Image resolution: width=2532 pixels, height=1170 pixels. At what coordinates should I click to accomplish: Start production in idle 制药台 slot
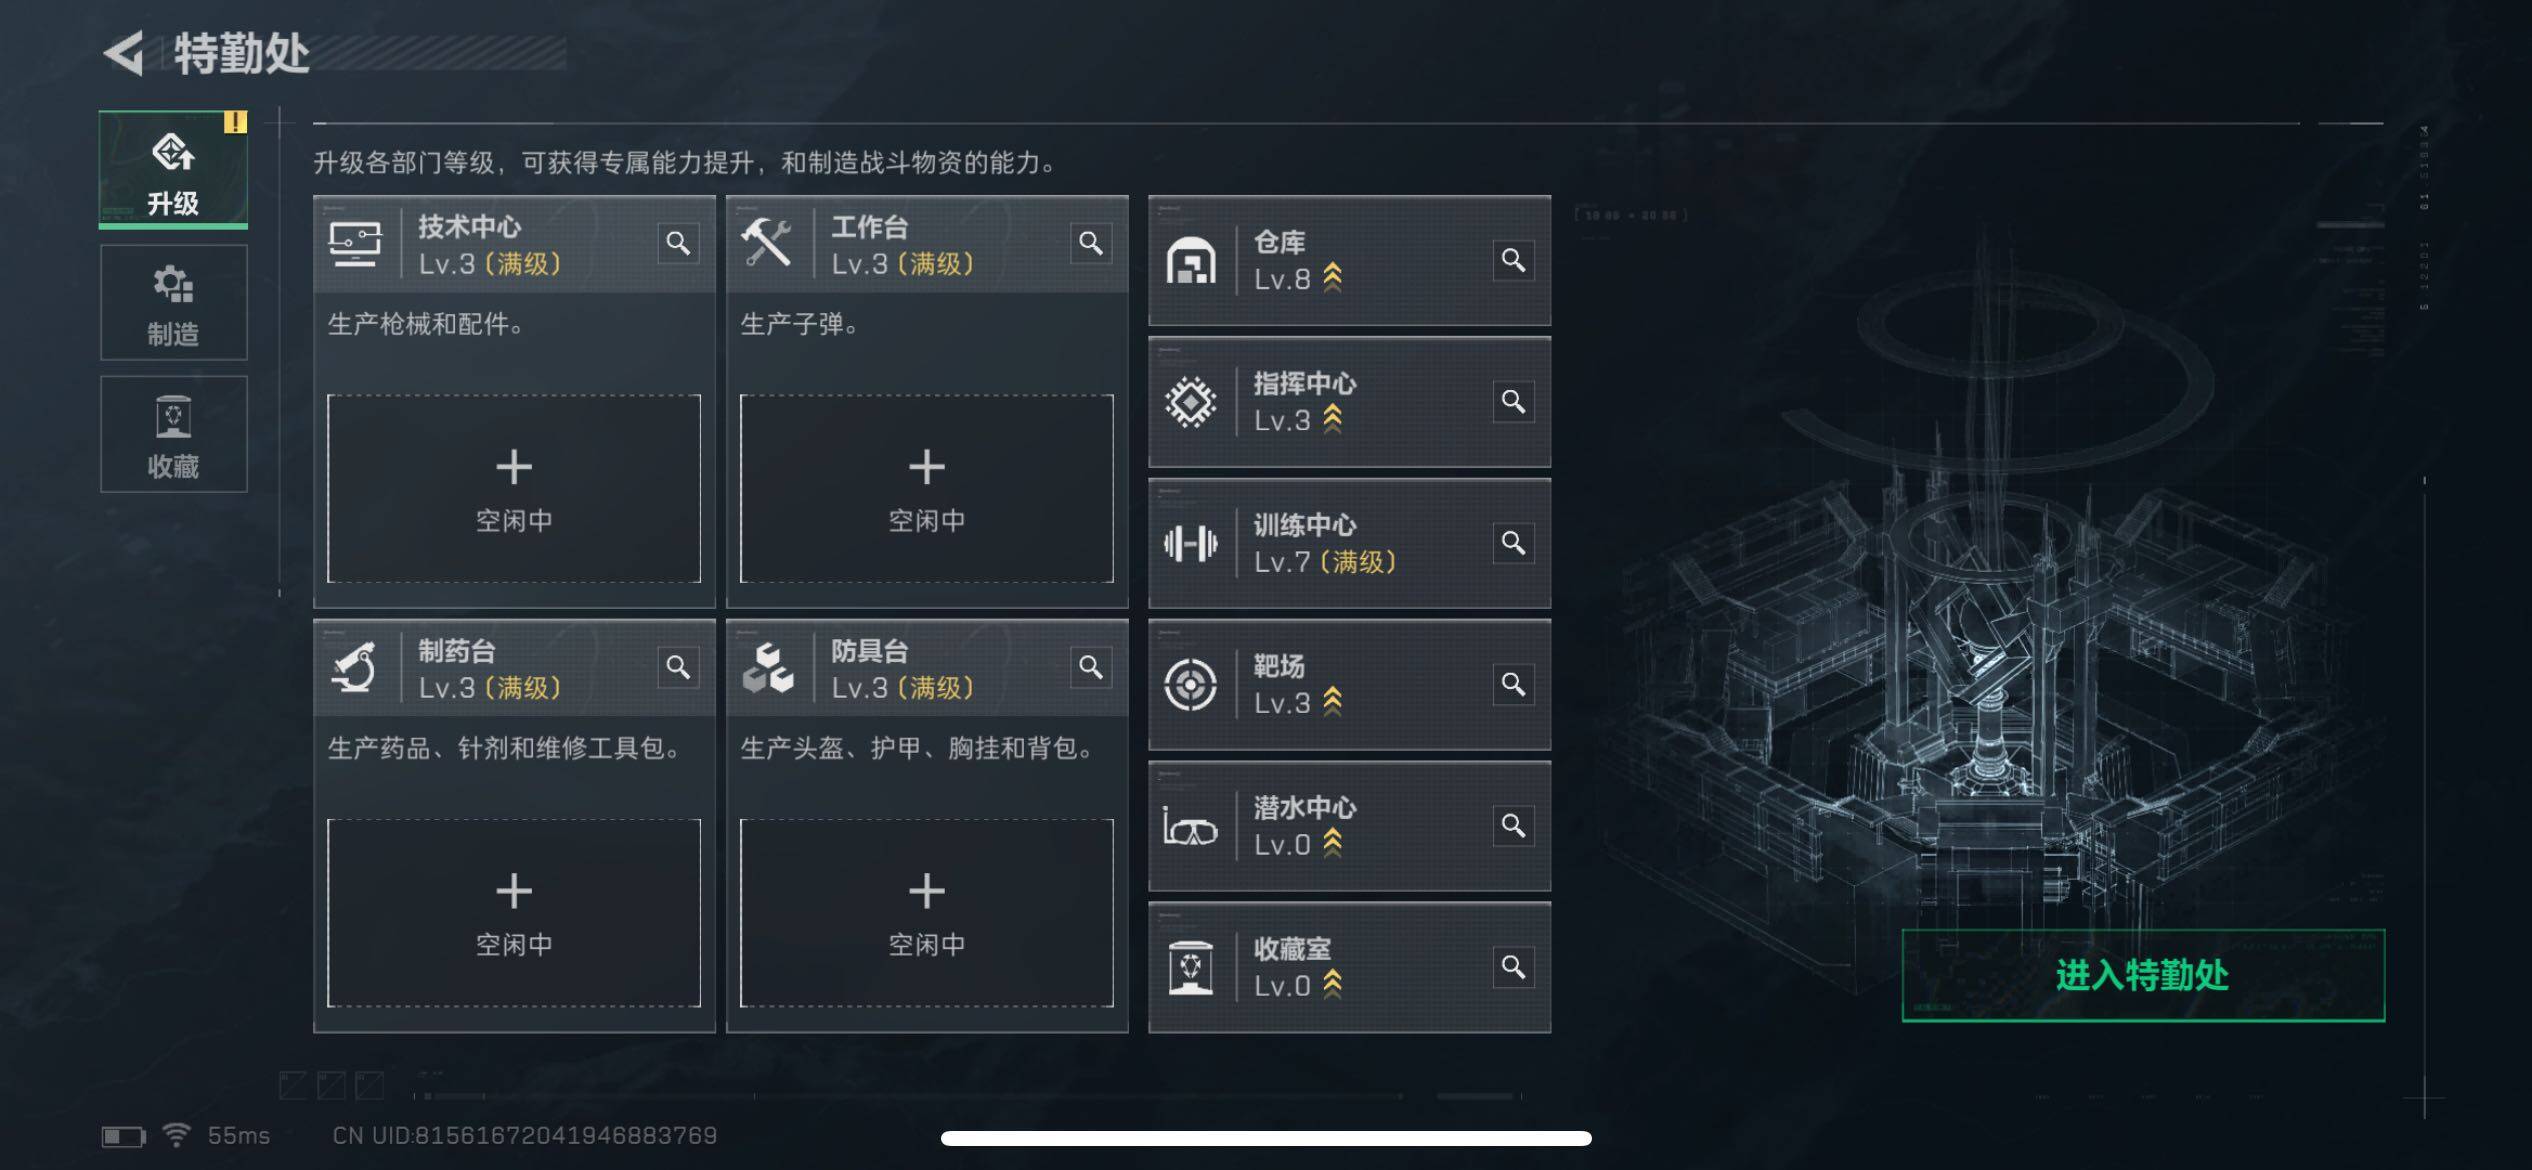coord(514,913)
